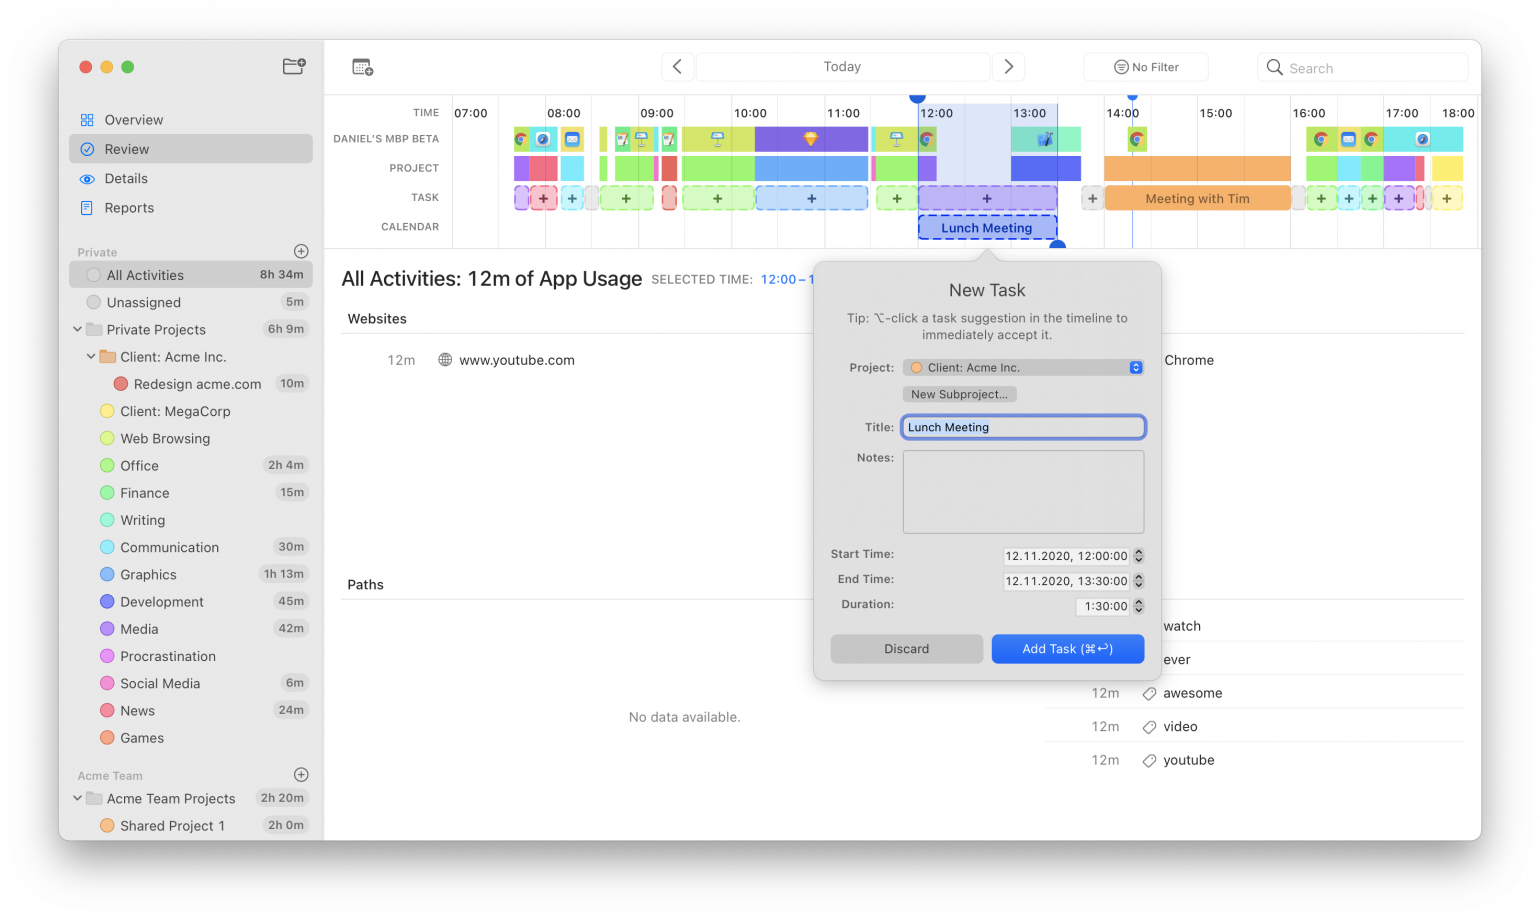Click the Add Task button to save the Lunch Meeting
The image size is (1540, 918).
(1067, 649)
